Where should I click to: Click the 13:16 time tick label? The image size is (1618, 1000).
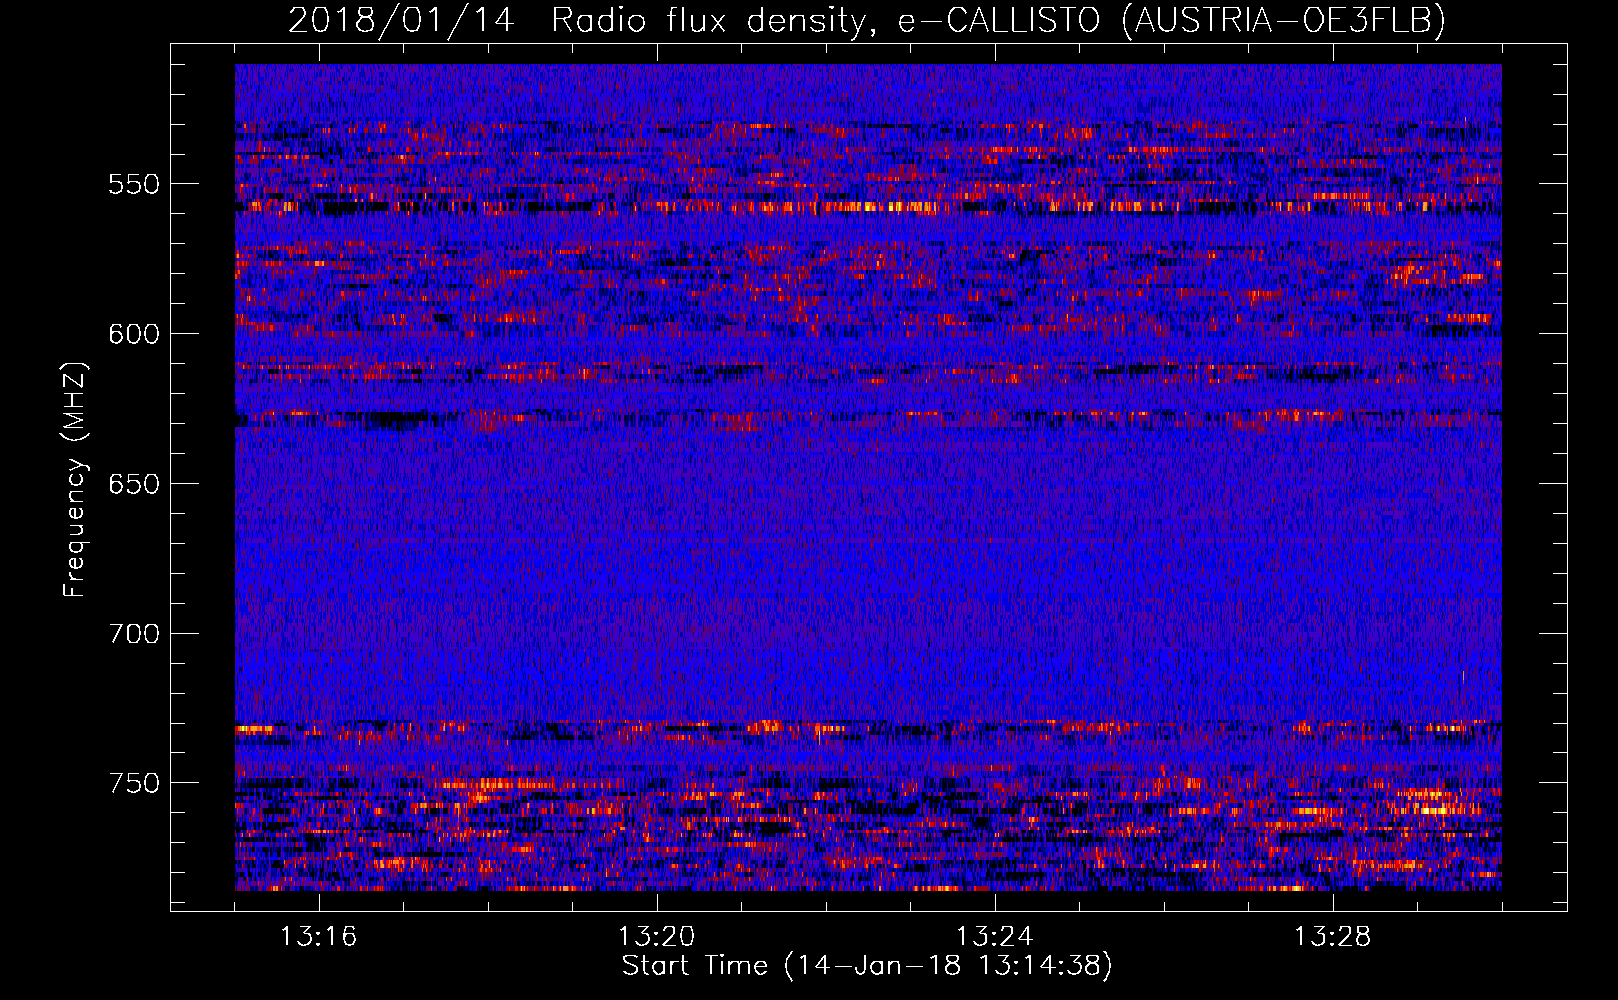pyautogui.click(x=318, y=937)
